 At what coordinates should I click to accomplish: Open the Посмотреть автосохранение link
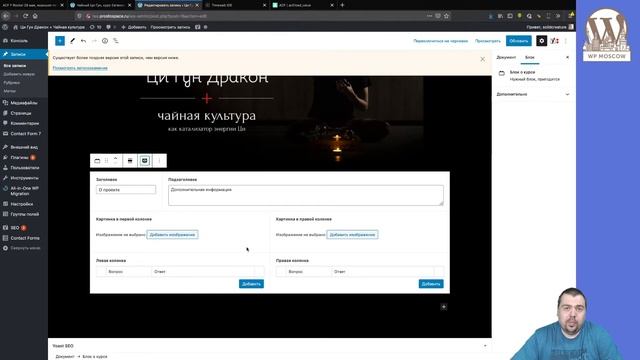tap(80, 68)
